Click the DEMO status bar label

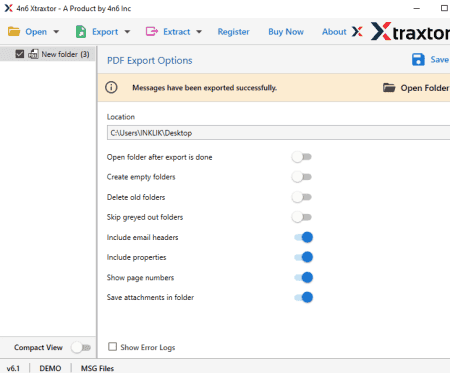pos(50,368)
